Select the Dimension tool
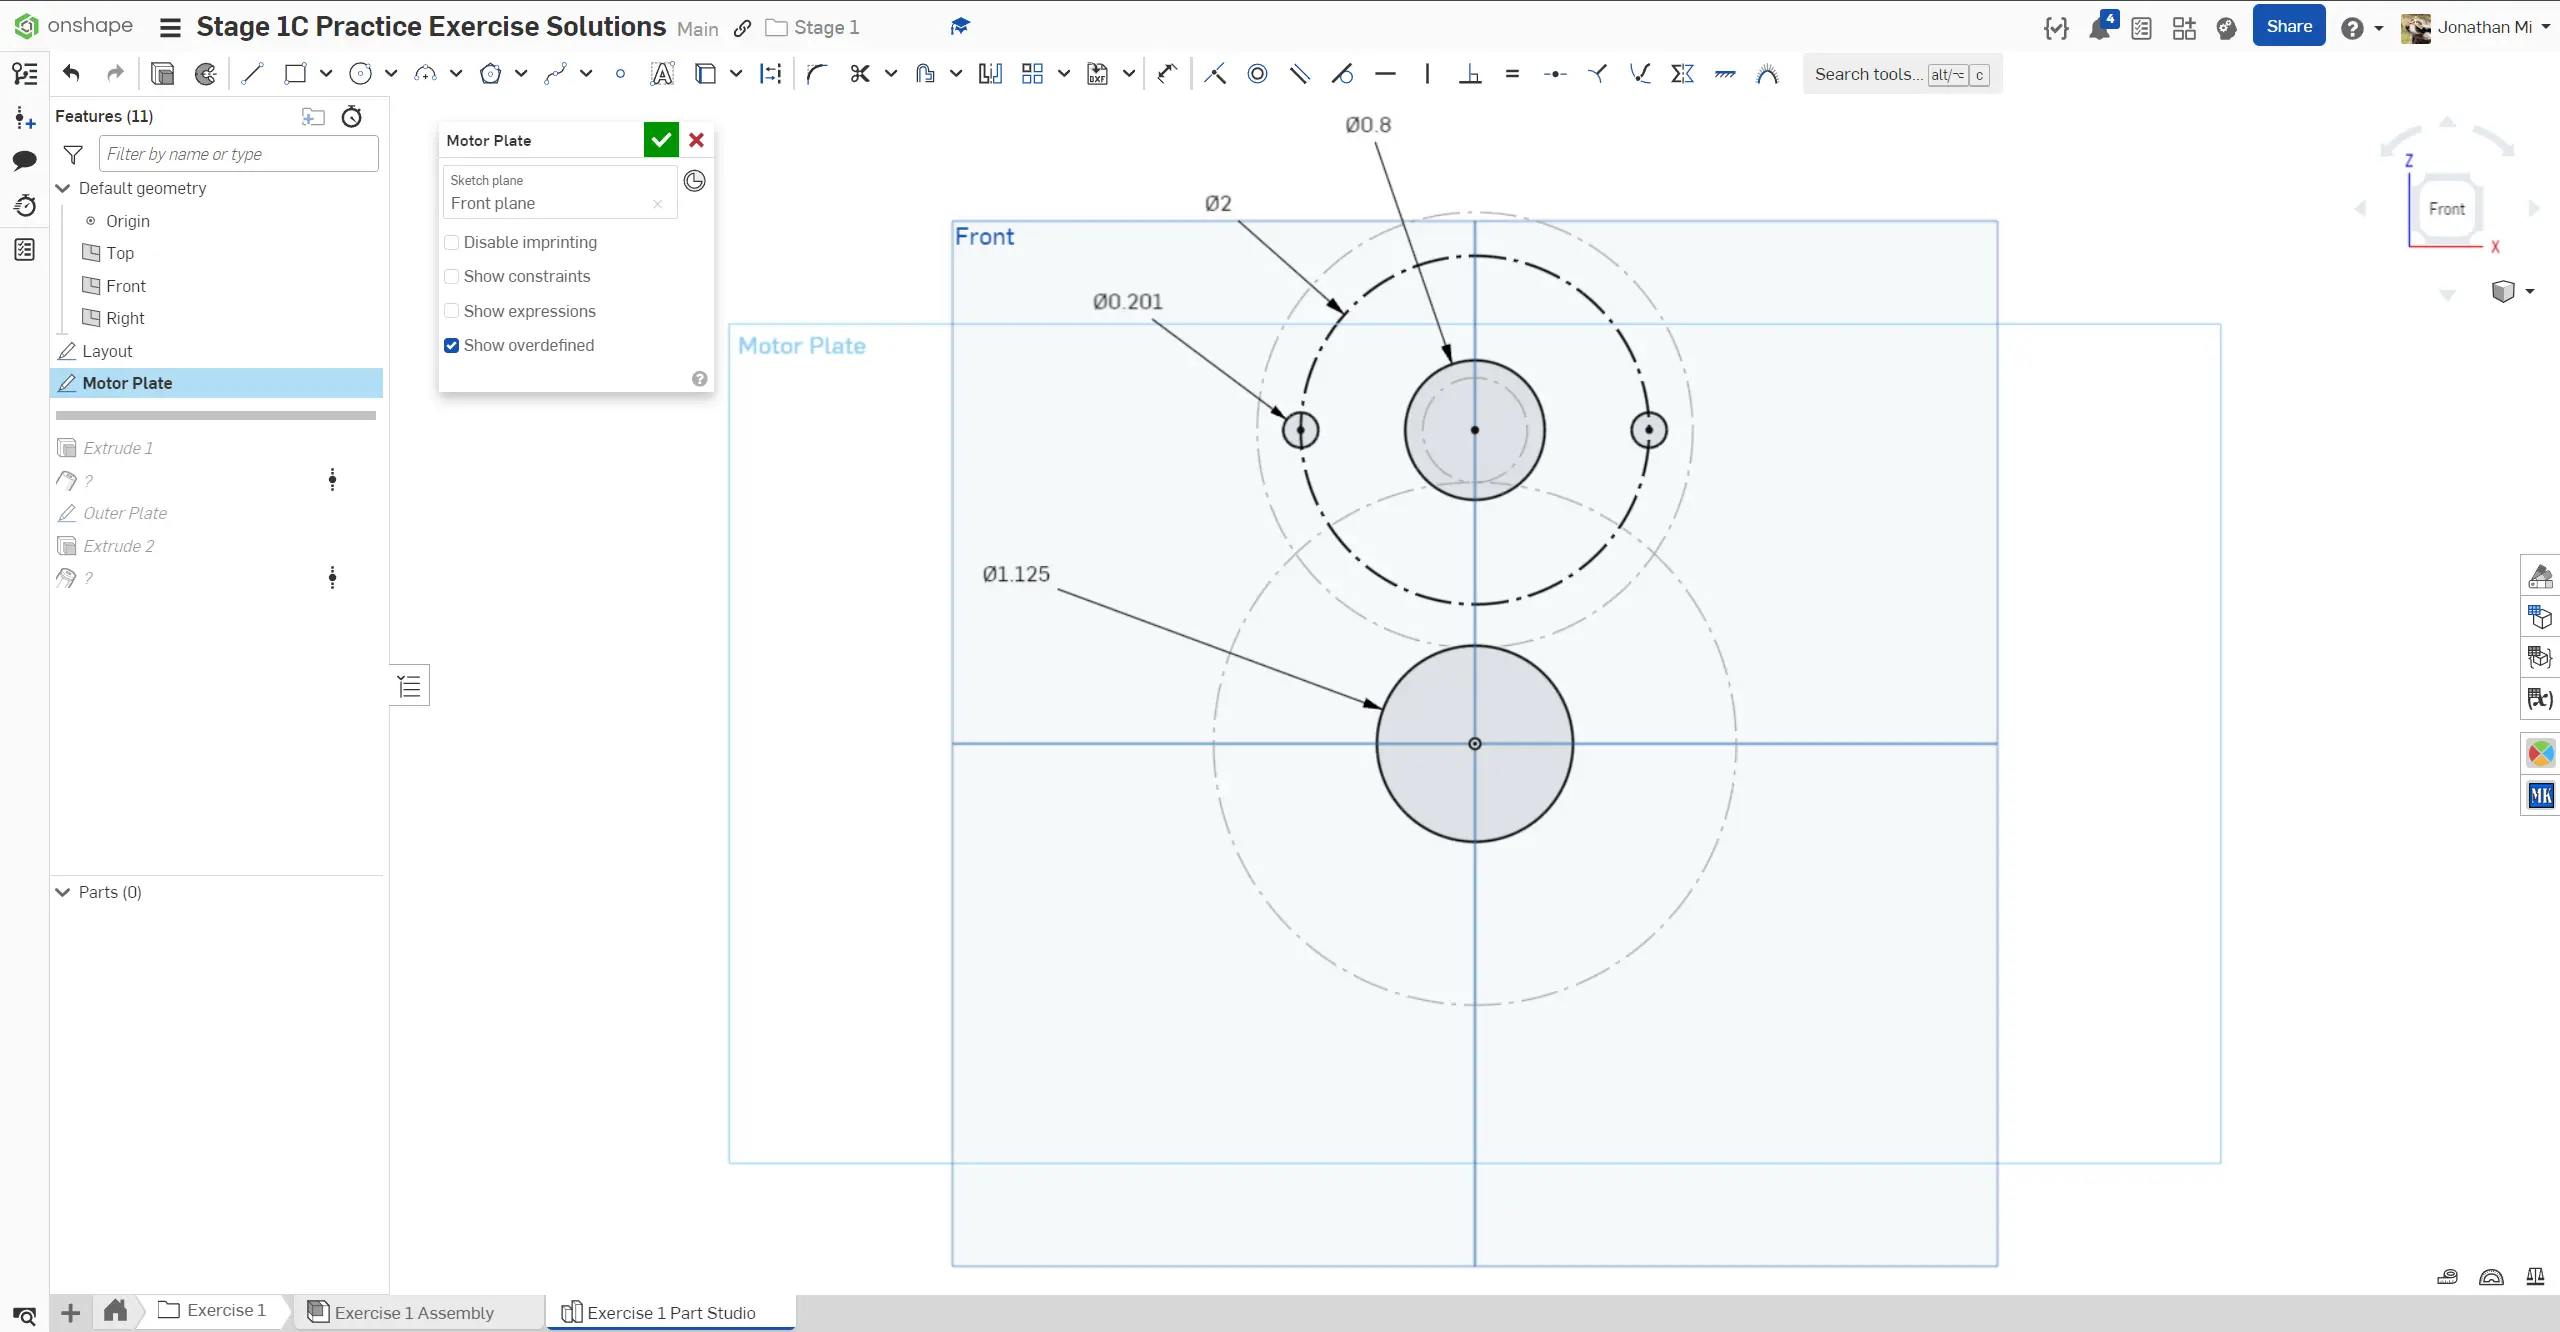Screen dimensions: 2560x1332 (x=1167, y=73)
